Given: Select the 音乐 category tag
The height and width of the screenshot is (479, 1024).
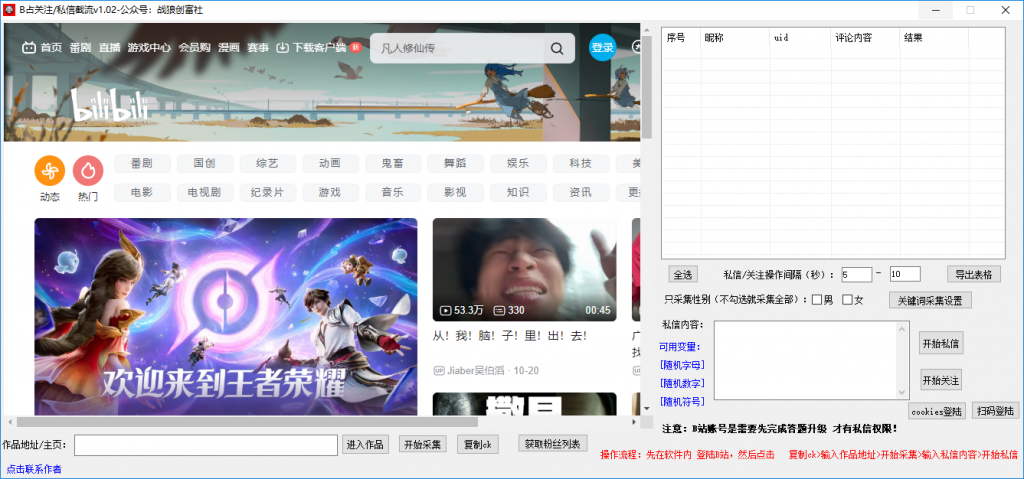Looking at the screenshot, I should coord(392,192).
